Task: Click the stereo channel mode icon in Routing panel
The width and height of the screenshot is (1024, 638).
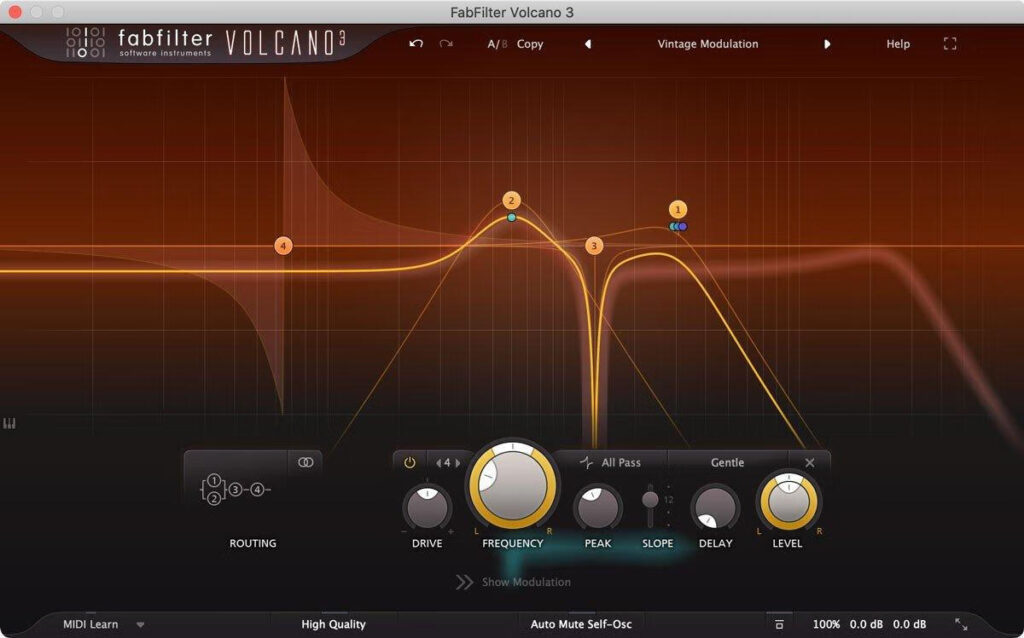Action: [x=305, y=462]
